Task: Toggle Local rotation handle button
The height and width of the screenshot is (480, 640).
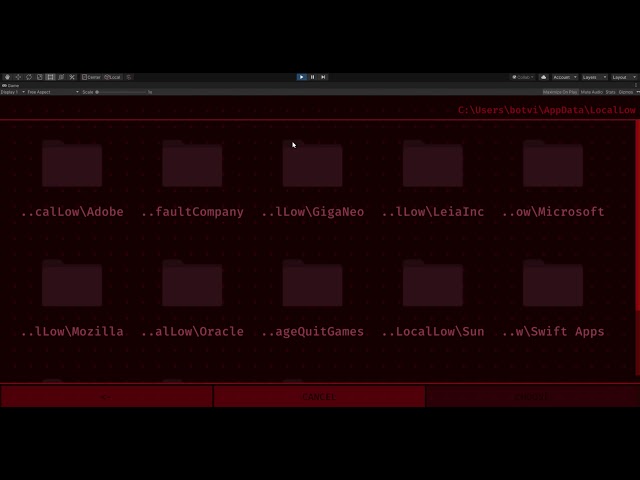Action: (x=113, y=77)
